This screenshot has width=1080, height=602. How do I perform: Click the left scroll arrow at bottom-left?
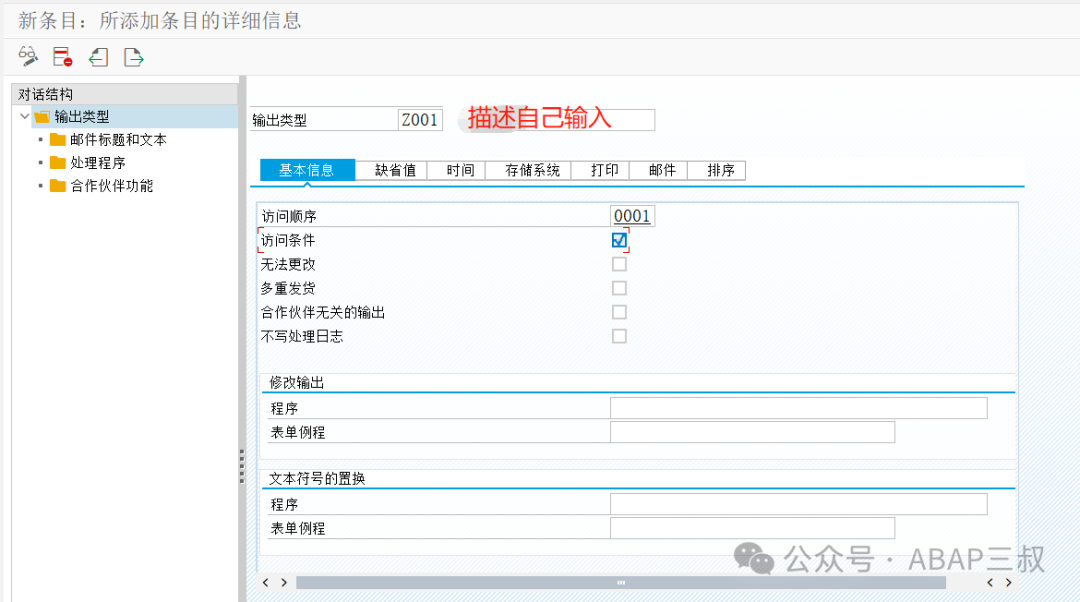[266, 583]
